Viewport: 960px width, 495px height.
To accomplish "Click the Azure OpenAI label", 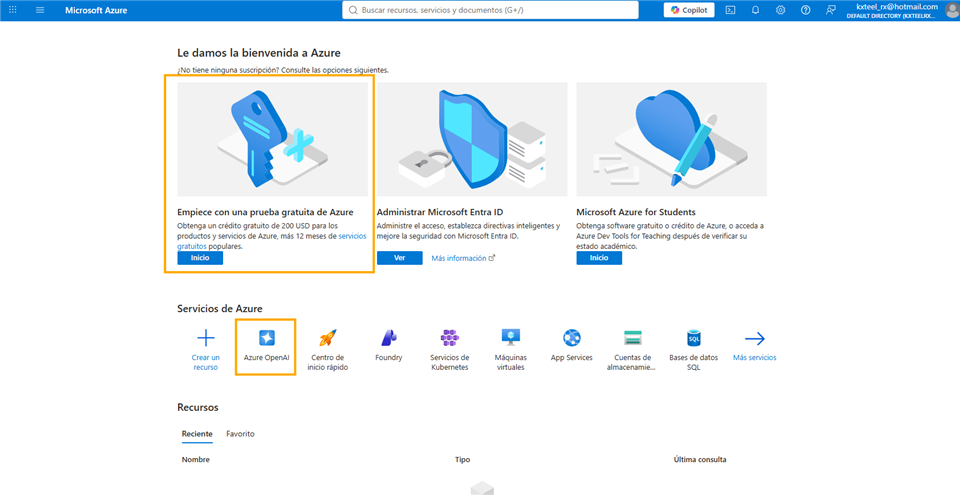I will (267, 358).
